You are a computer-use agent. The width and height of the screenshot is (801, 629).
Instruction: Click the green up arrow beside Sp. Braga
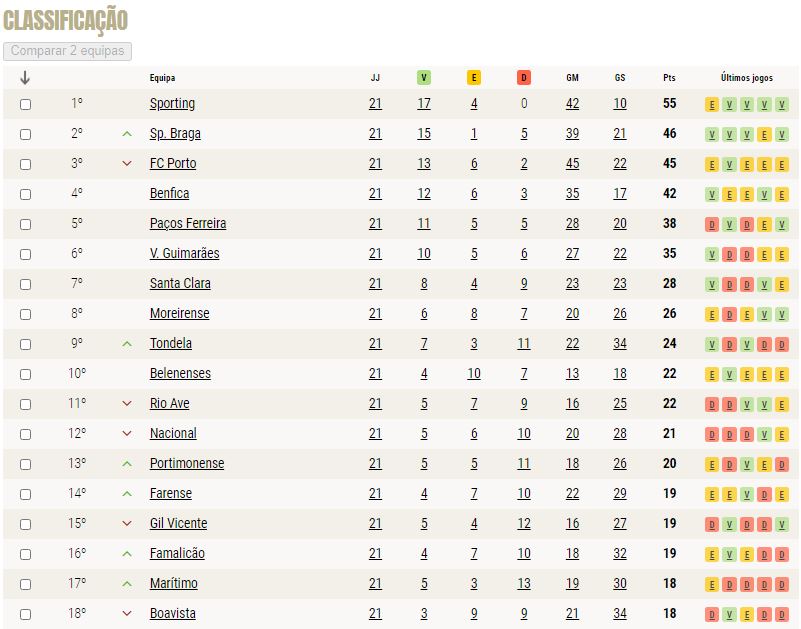(127, 134)
